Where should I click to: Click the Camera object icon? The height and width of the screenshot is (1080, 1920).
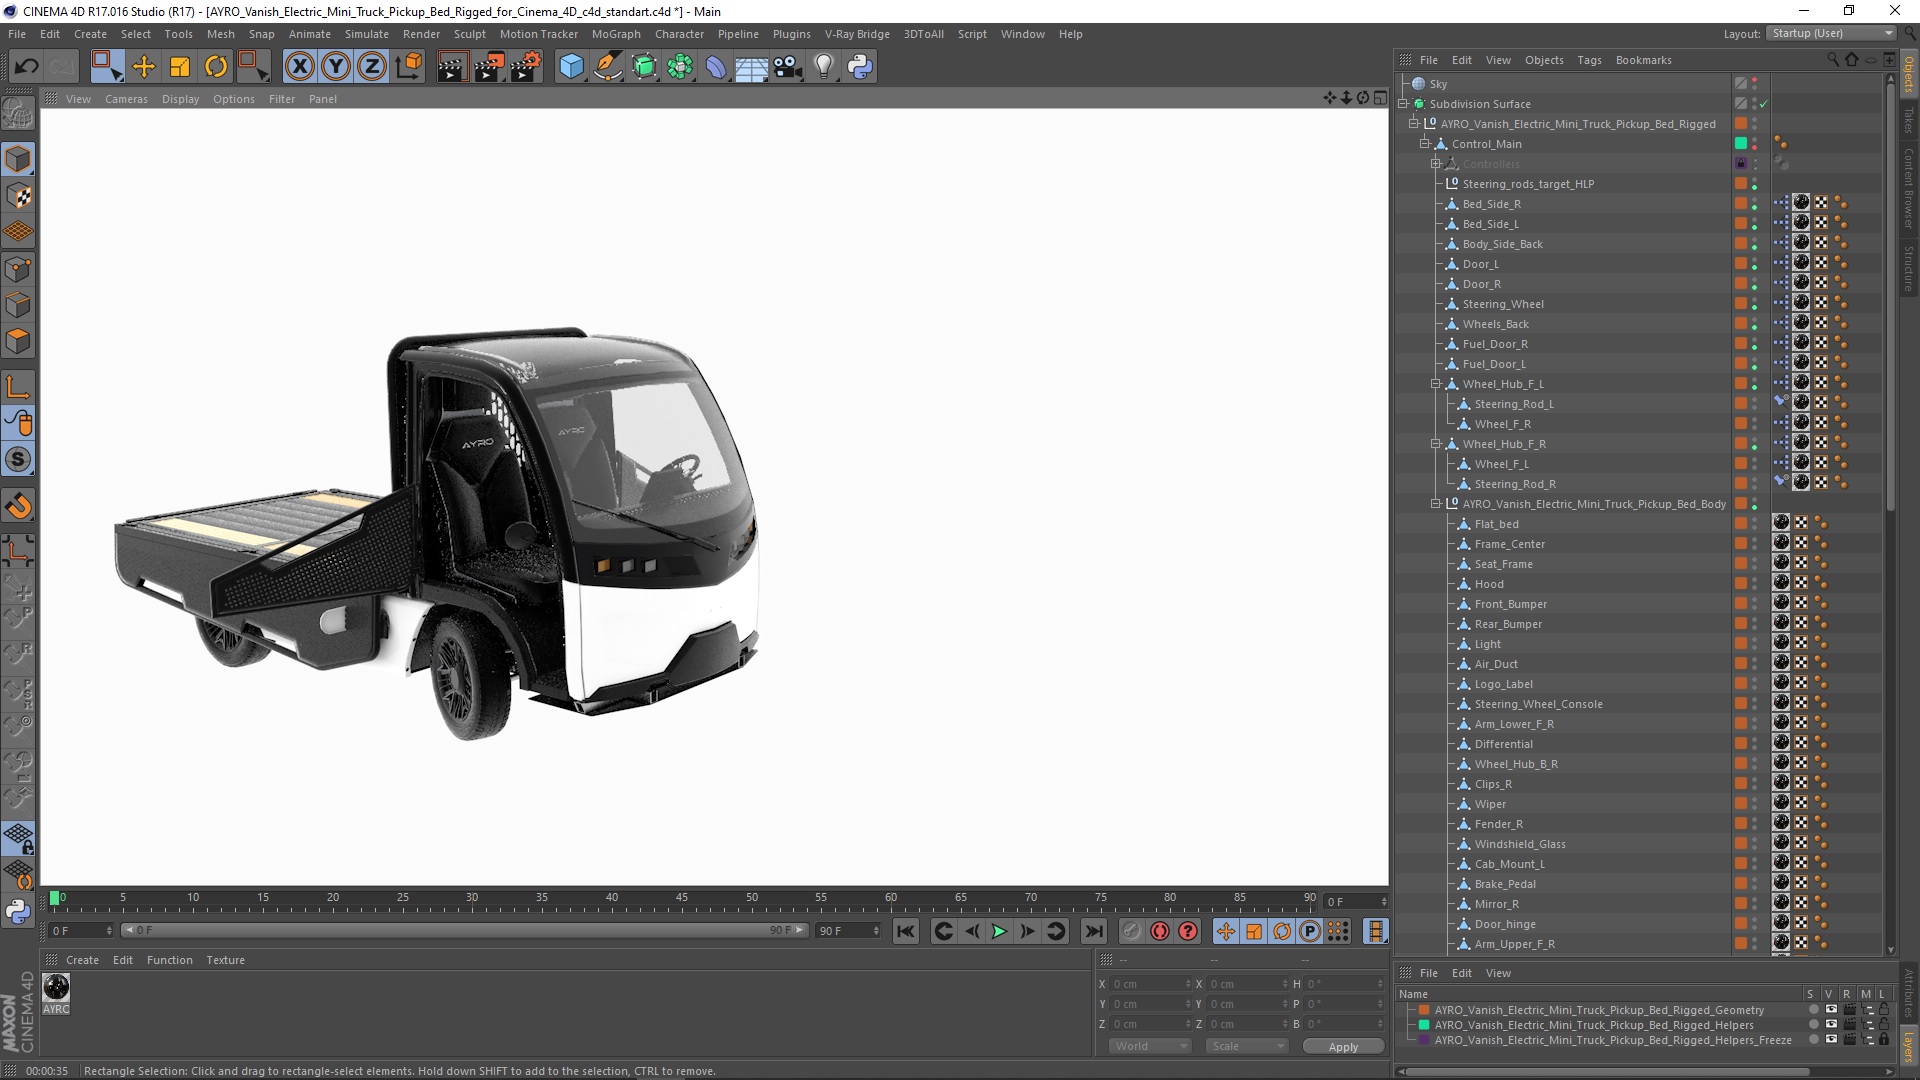(788, 67)
